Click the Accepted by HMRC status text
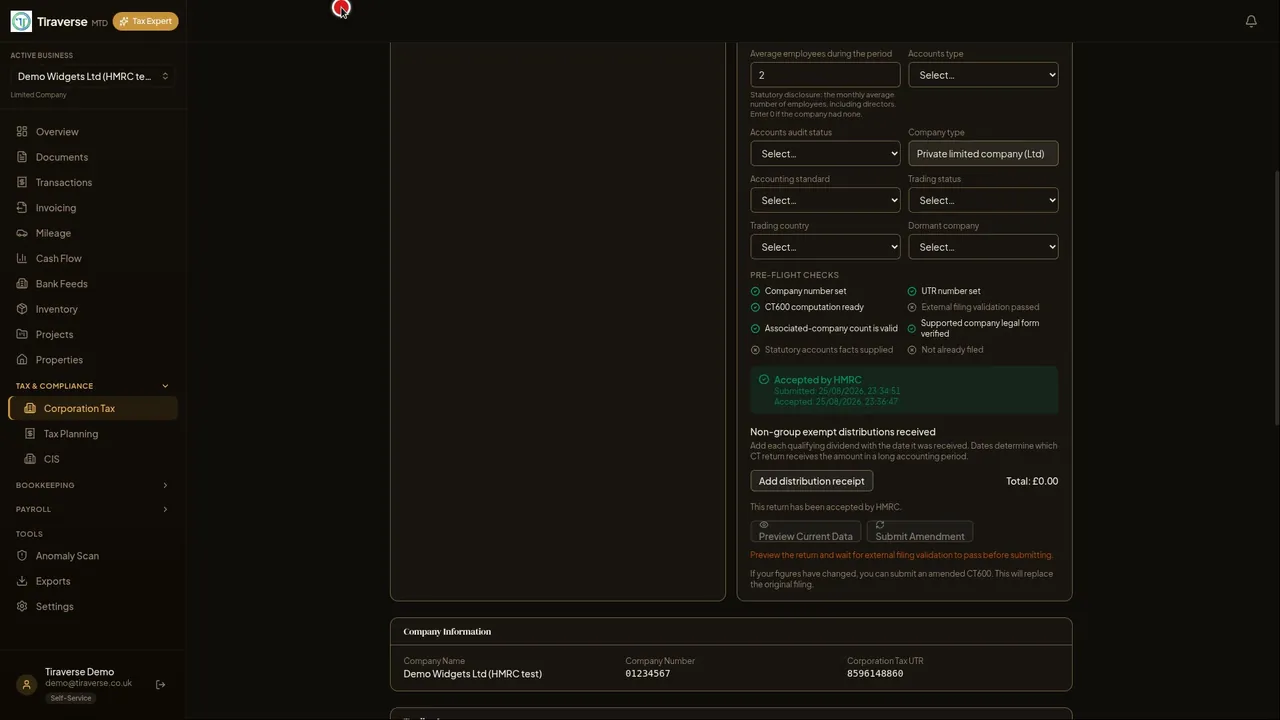The width and height of the screenshot is (1280, 720). (817, 380)
